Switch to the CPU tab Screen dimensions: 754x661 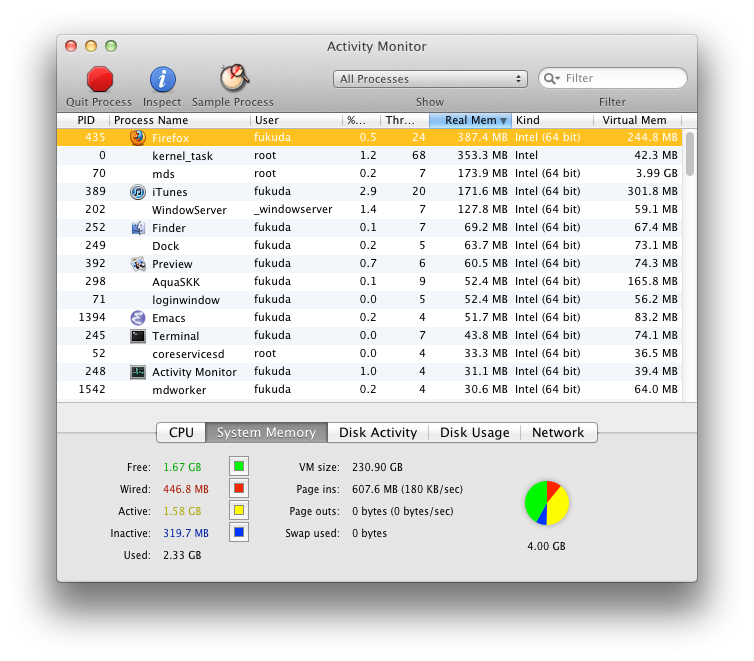tap(181, 432)
